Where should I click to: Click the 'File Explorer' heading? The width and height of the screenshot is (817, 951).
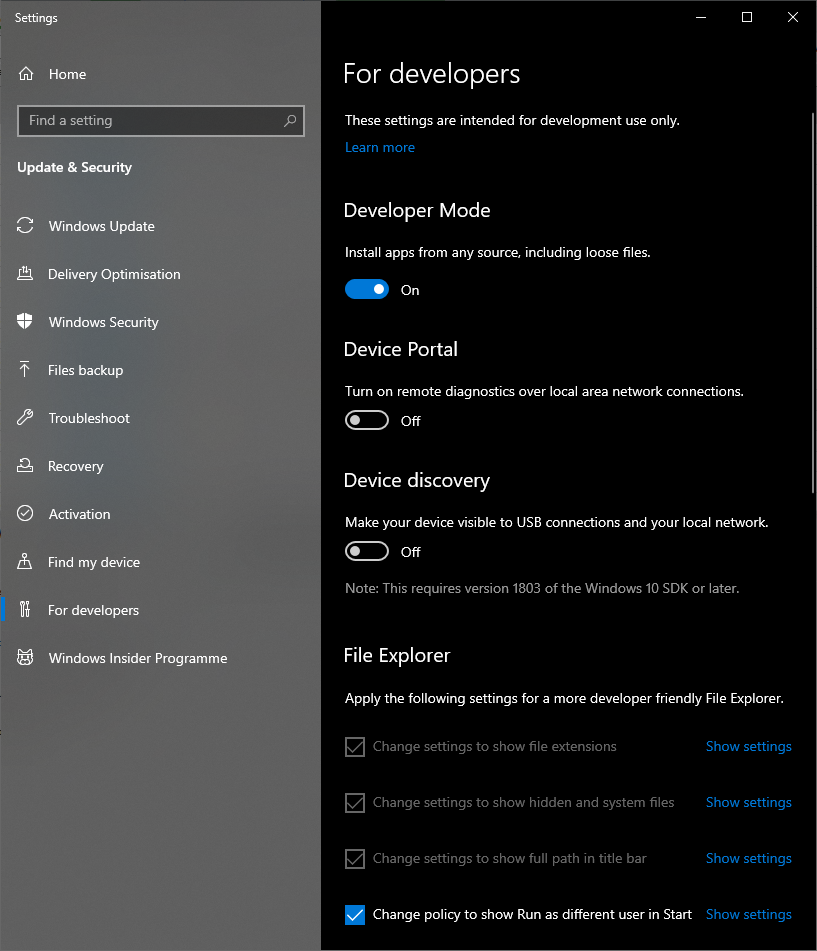[397, 655]
